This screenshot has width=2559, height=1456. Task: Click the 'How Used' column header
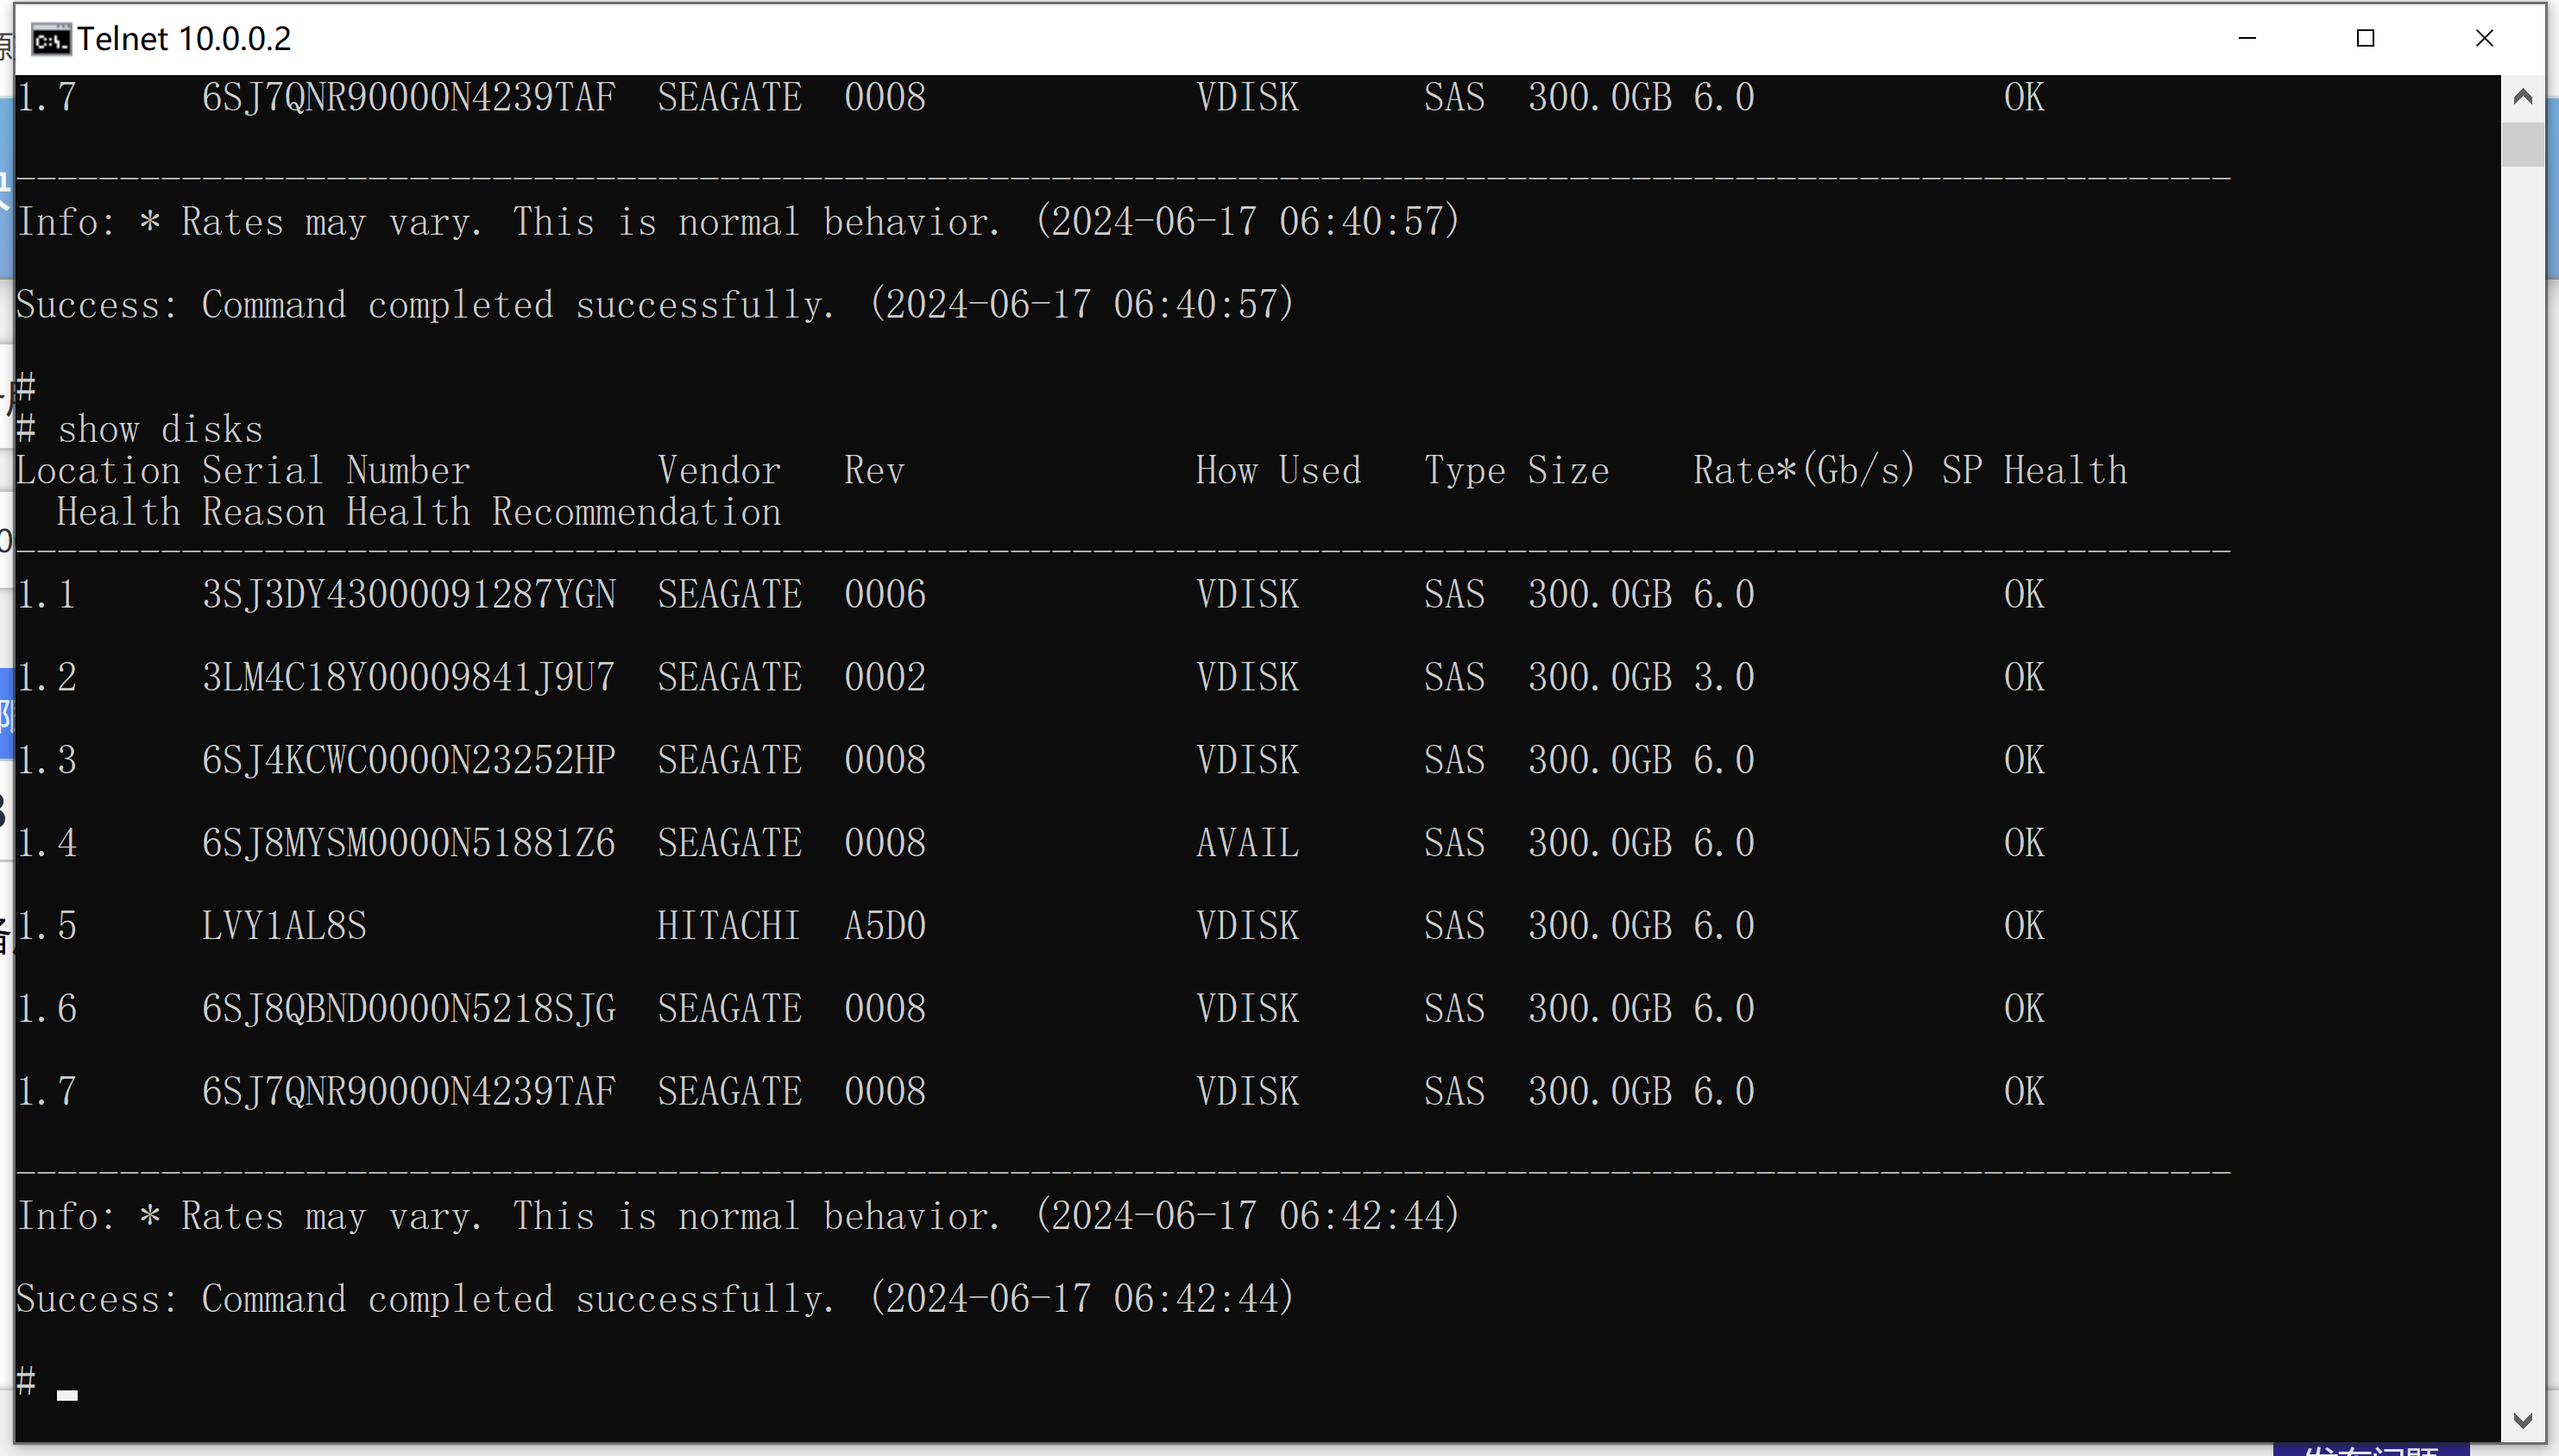click(x=1277, y=471)
